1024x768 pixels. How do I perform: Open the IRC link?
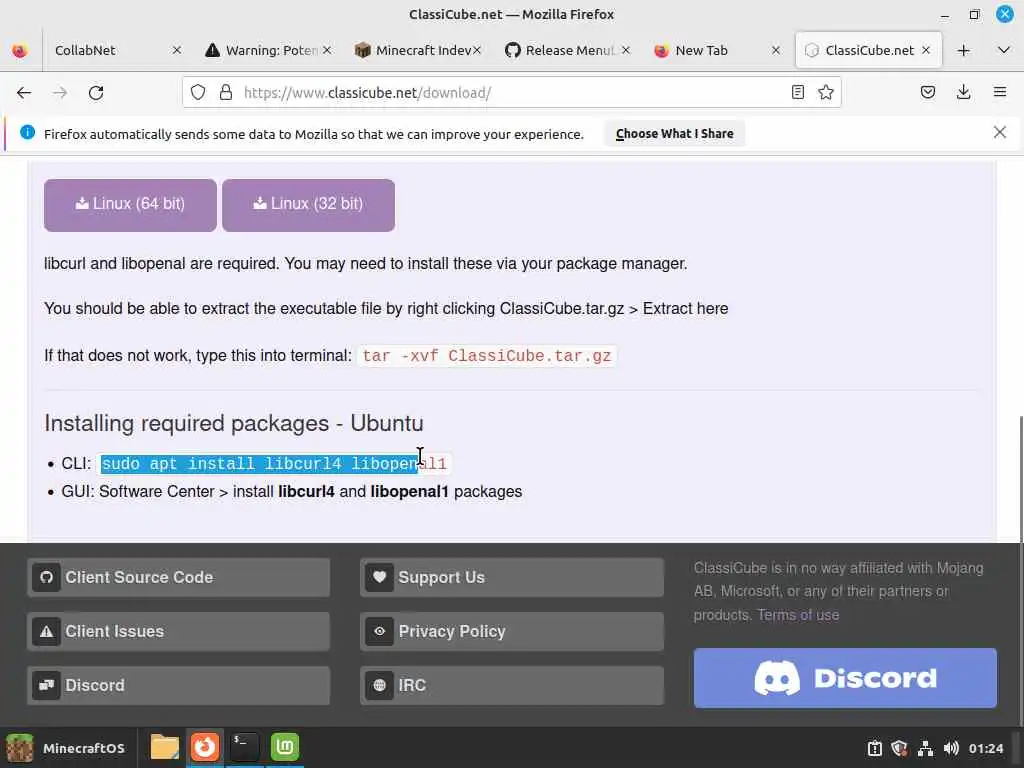512,686
